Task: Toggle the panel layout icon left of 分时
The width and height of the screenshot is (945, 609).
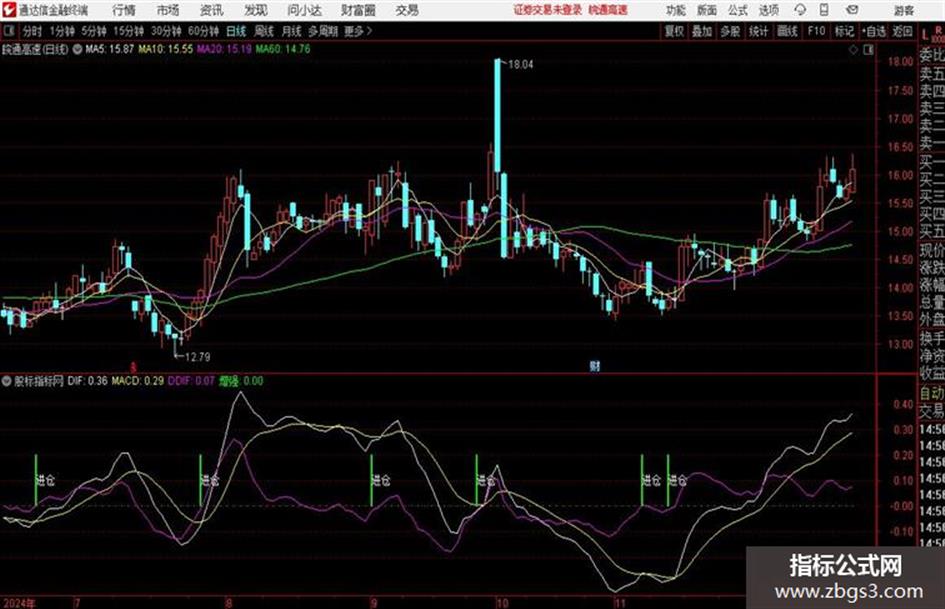Action: (x=9, y=31)
